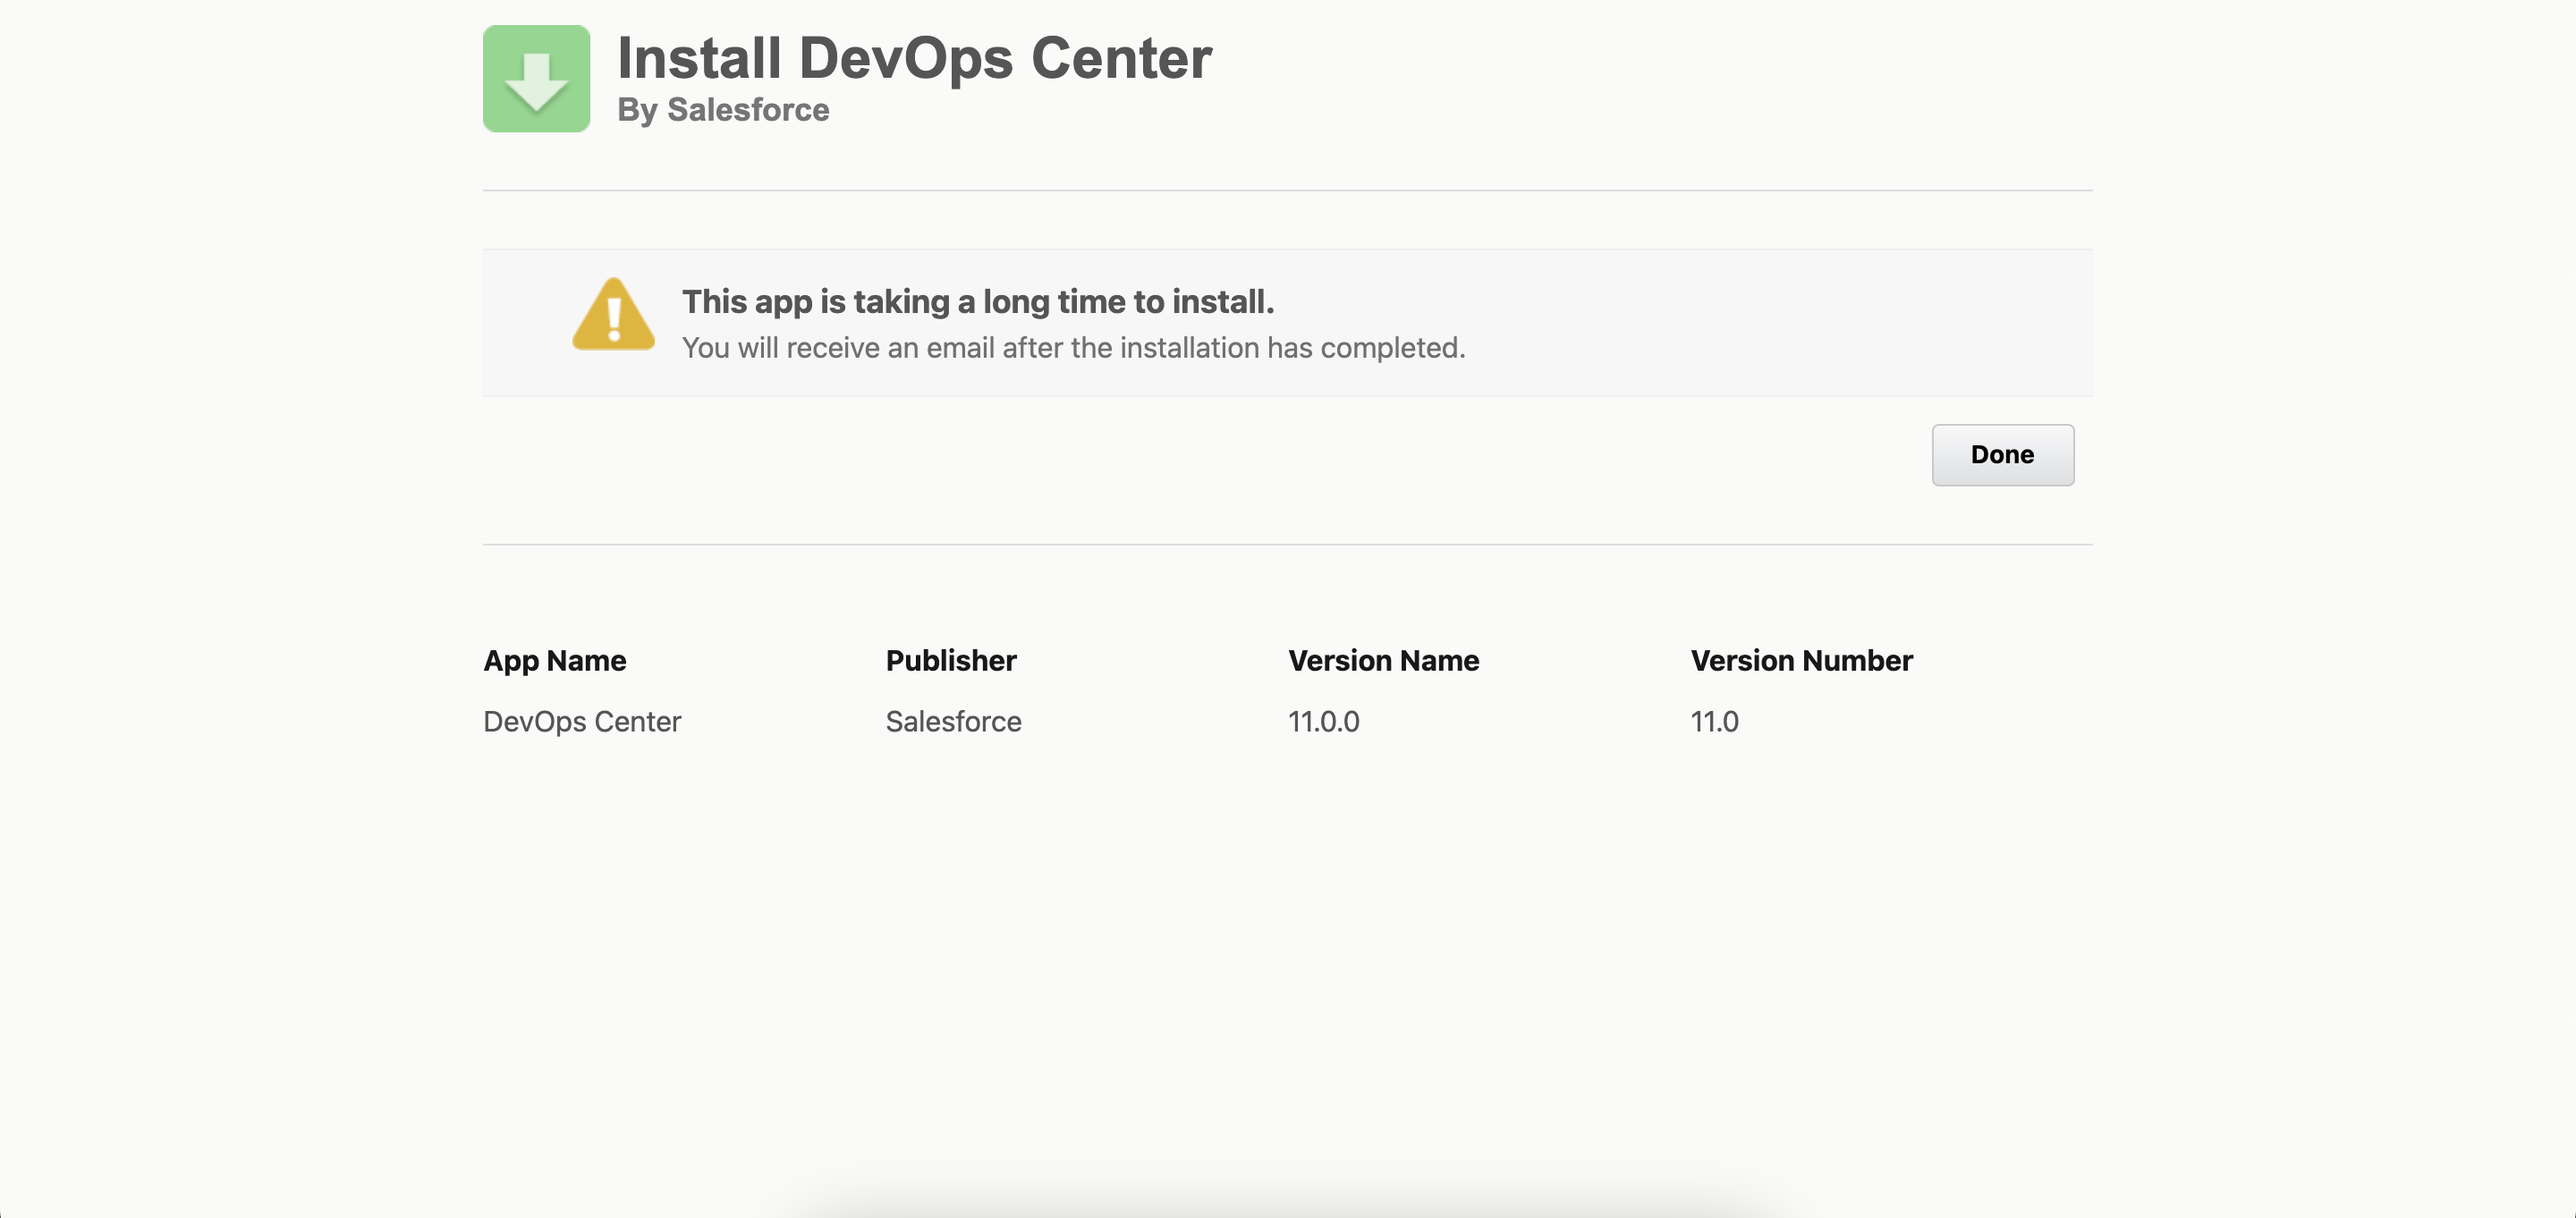
Task: Click the word Salesforce under the title
Action: point(748,109)
